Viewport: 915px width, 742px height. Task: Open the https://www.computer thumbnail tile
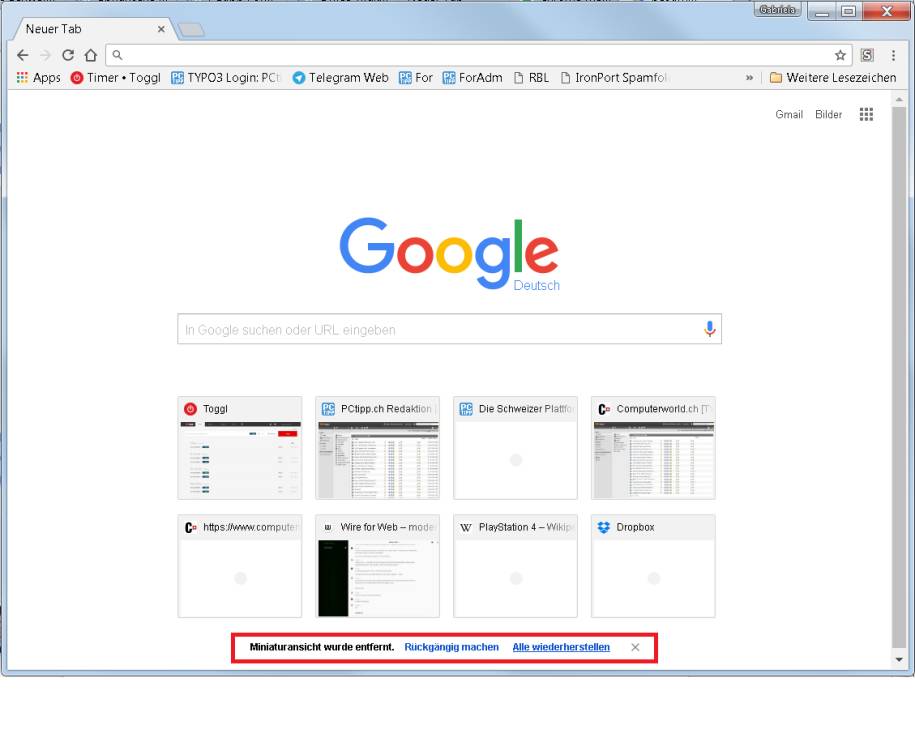pos(240,566)
